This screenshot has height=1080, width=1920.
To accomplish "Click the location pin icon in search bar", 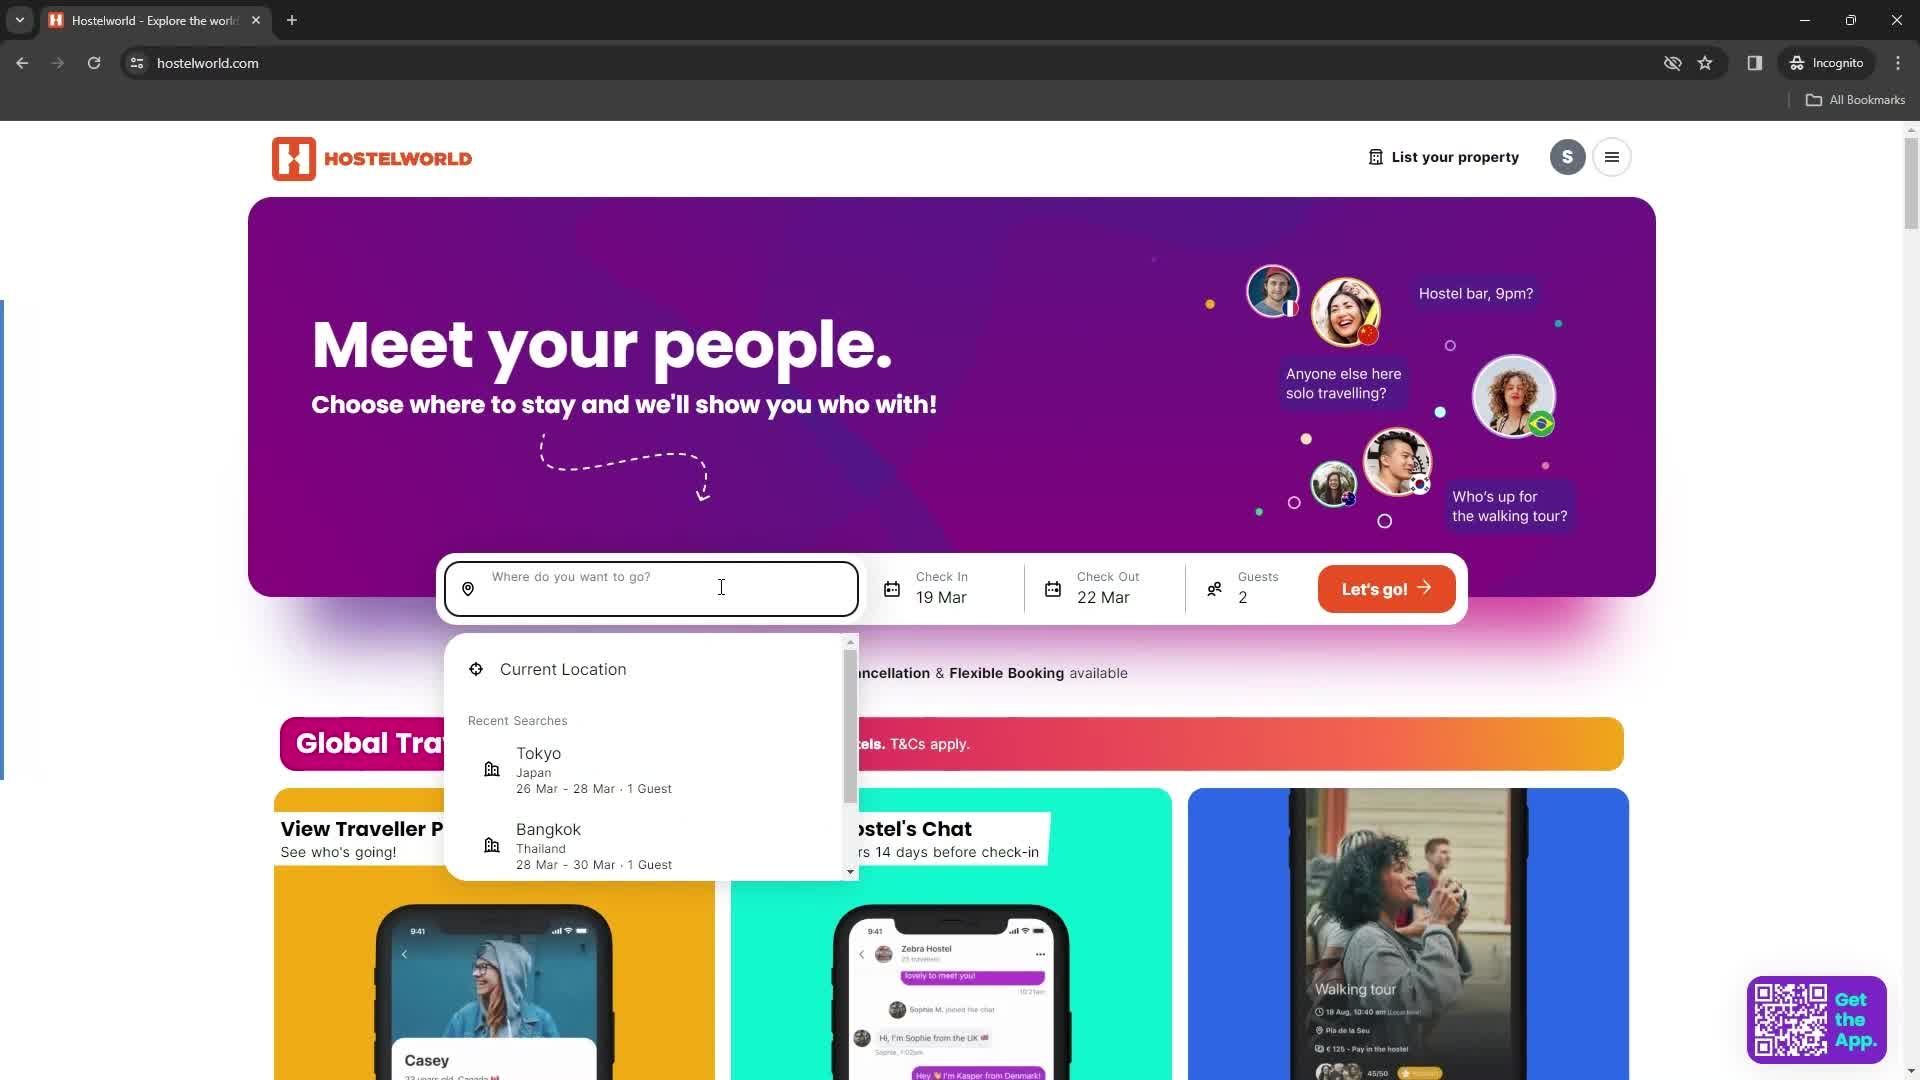I will coord(468,588).
